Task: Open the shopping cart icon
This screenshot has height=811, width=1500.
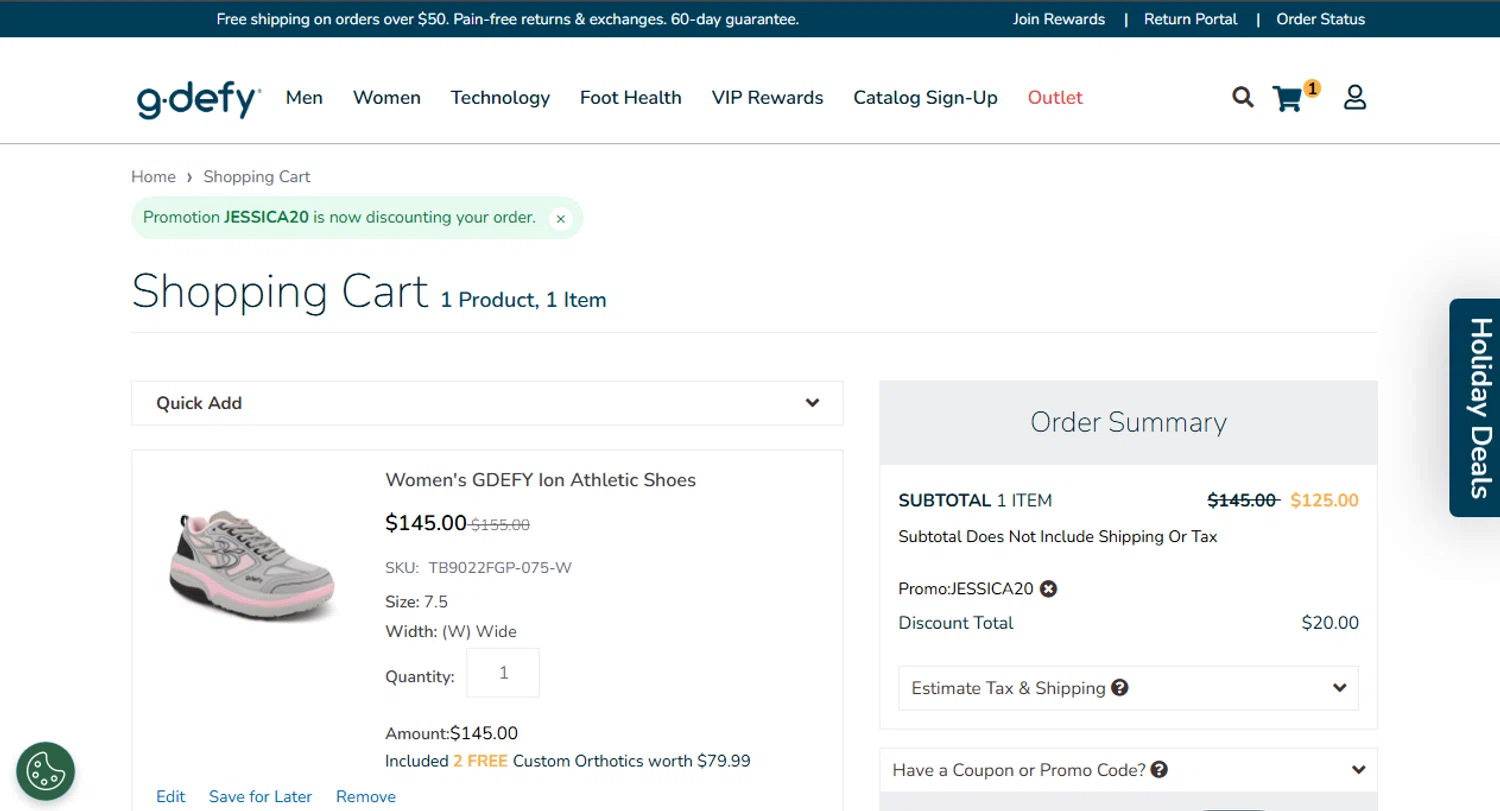Action: [x=1288, y=98]
